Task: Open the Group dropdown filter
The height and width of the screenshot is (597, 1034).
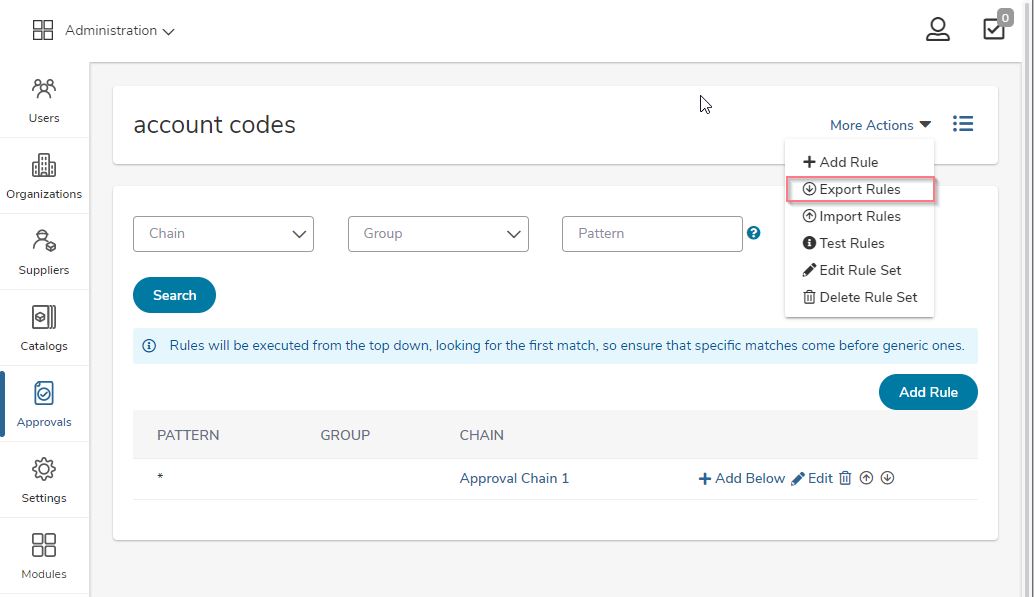Action: pyautogui.click(x=438, y=234)
